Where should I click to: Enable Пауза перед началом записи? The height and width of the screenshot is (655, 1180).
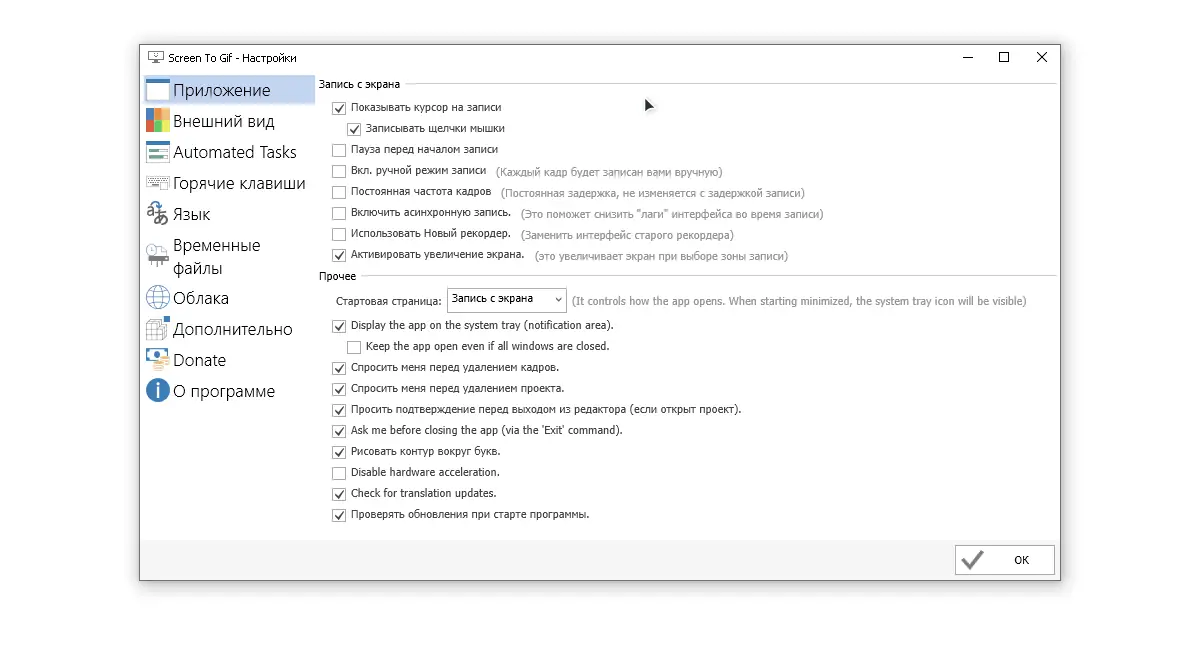[339, 151]
